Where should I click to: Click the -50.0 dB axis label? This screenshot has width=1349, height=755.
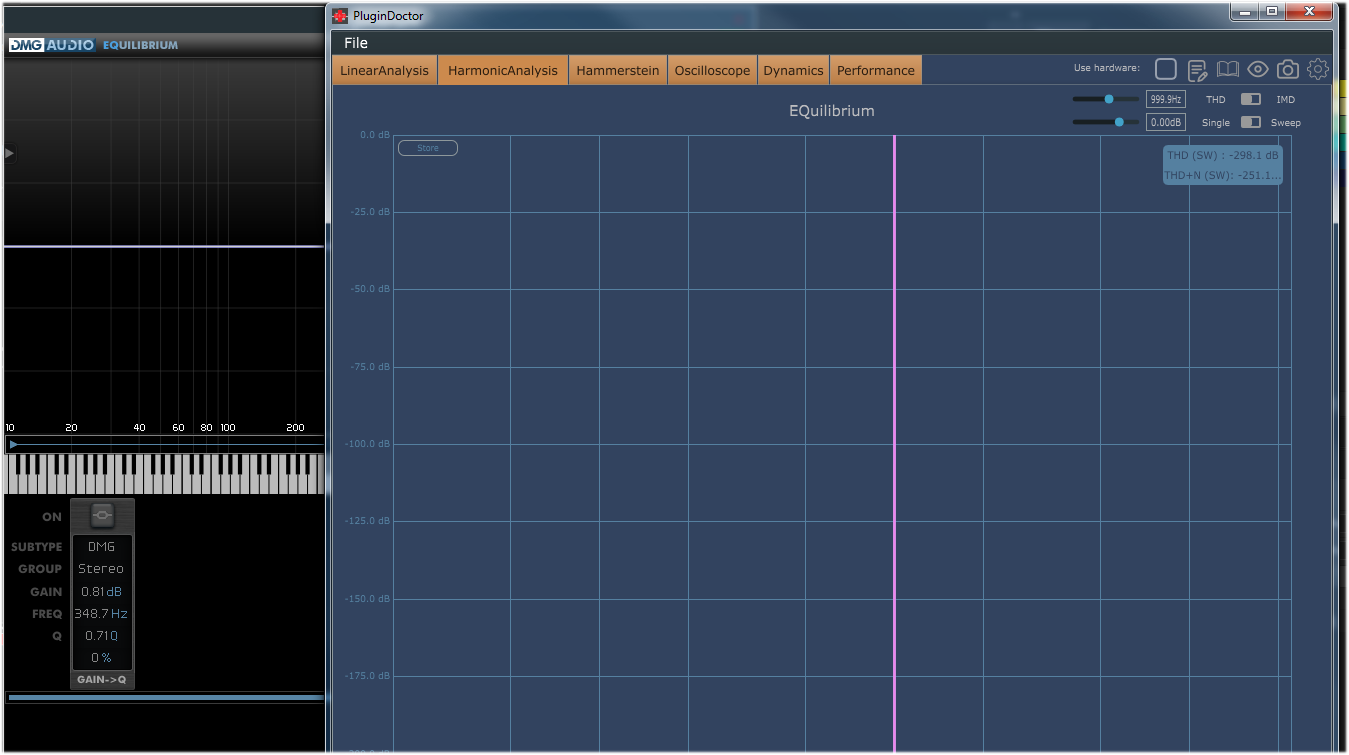click(370, 289)
